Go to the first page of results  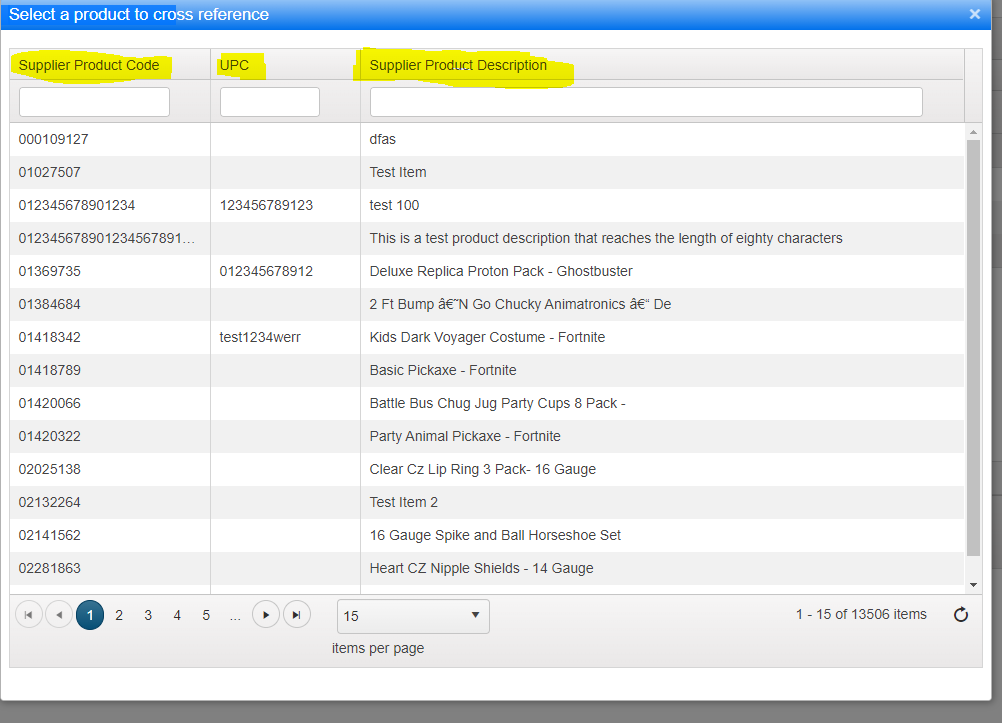pyautogui.click(x=29, y=615)
